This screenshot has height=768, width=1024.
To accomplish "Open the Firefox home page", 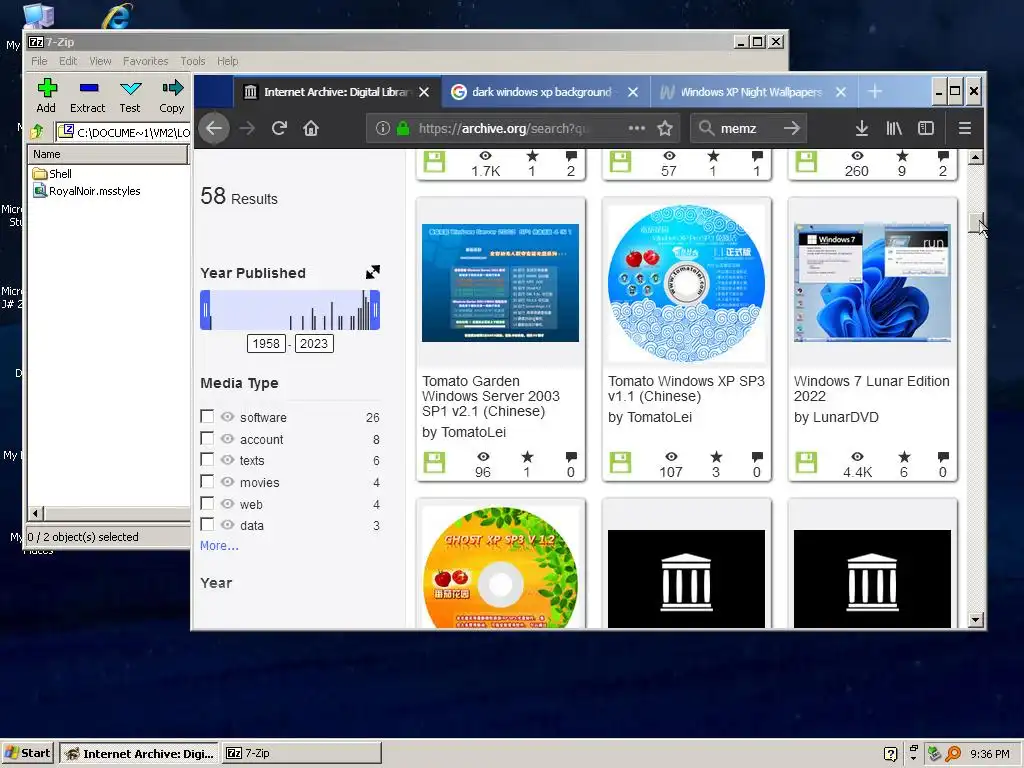I will click(311, 129).
